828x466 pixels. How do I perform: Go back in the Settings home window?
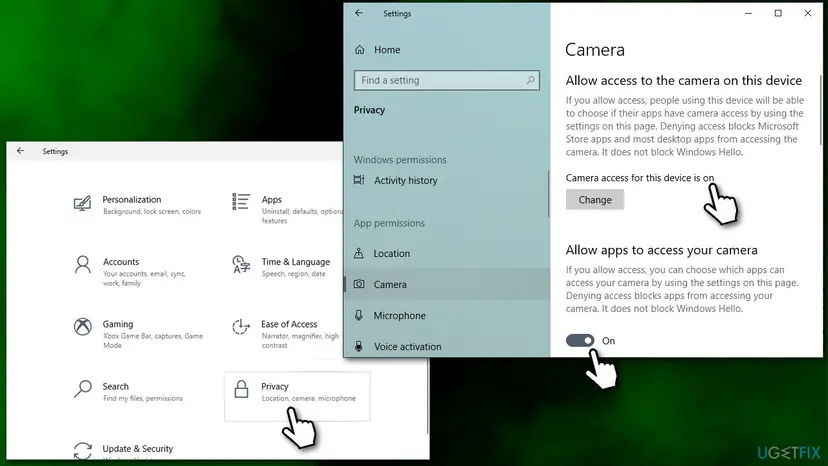tap(20, 151)
